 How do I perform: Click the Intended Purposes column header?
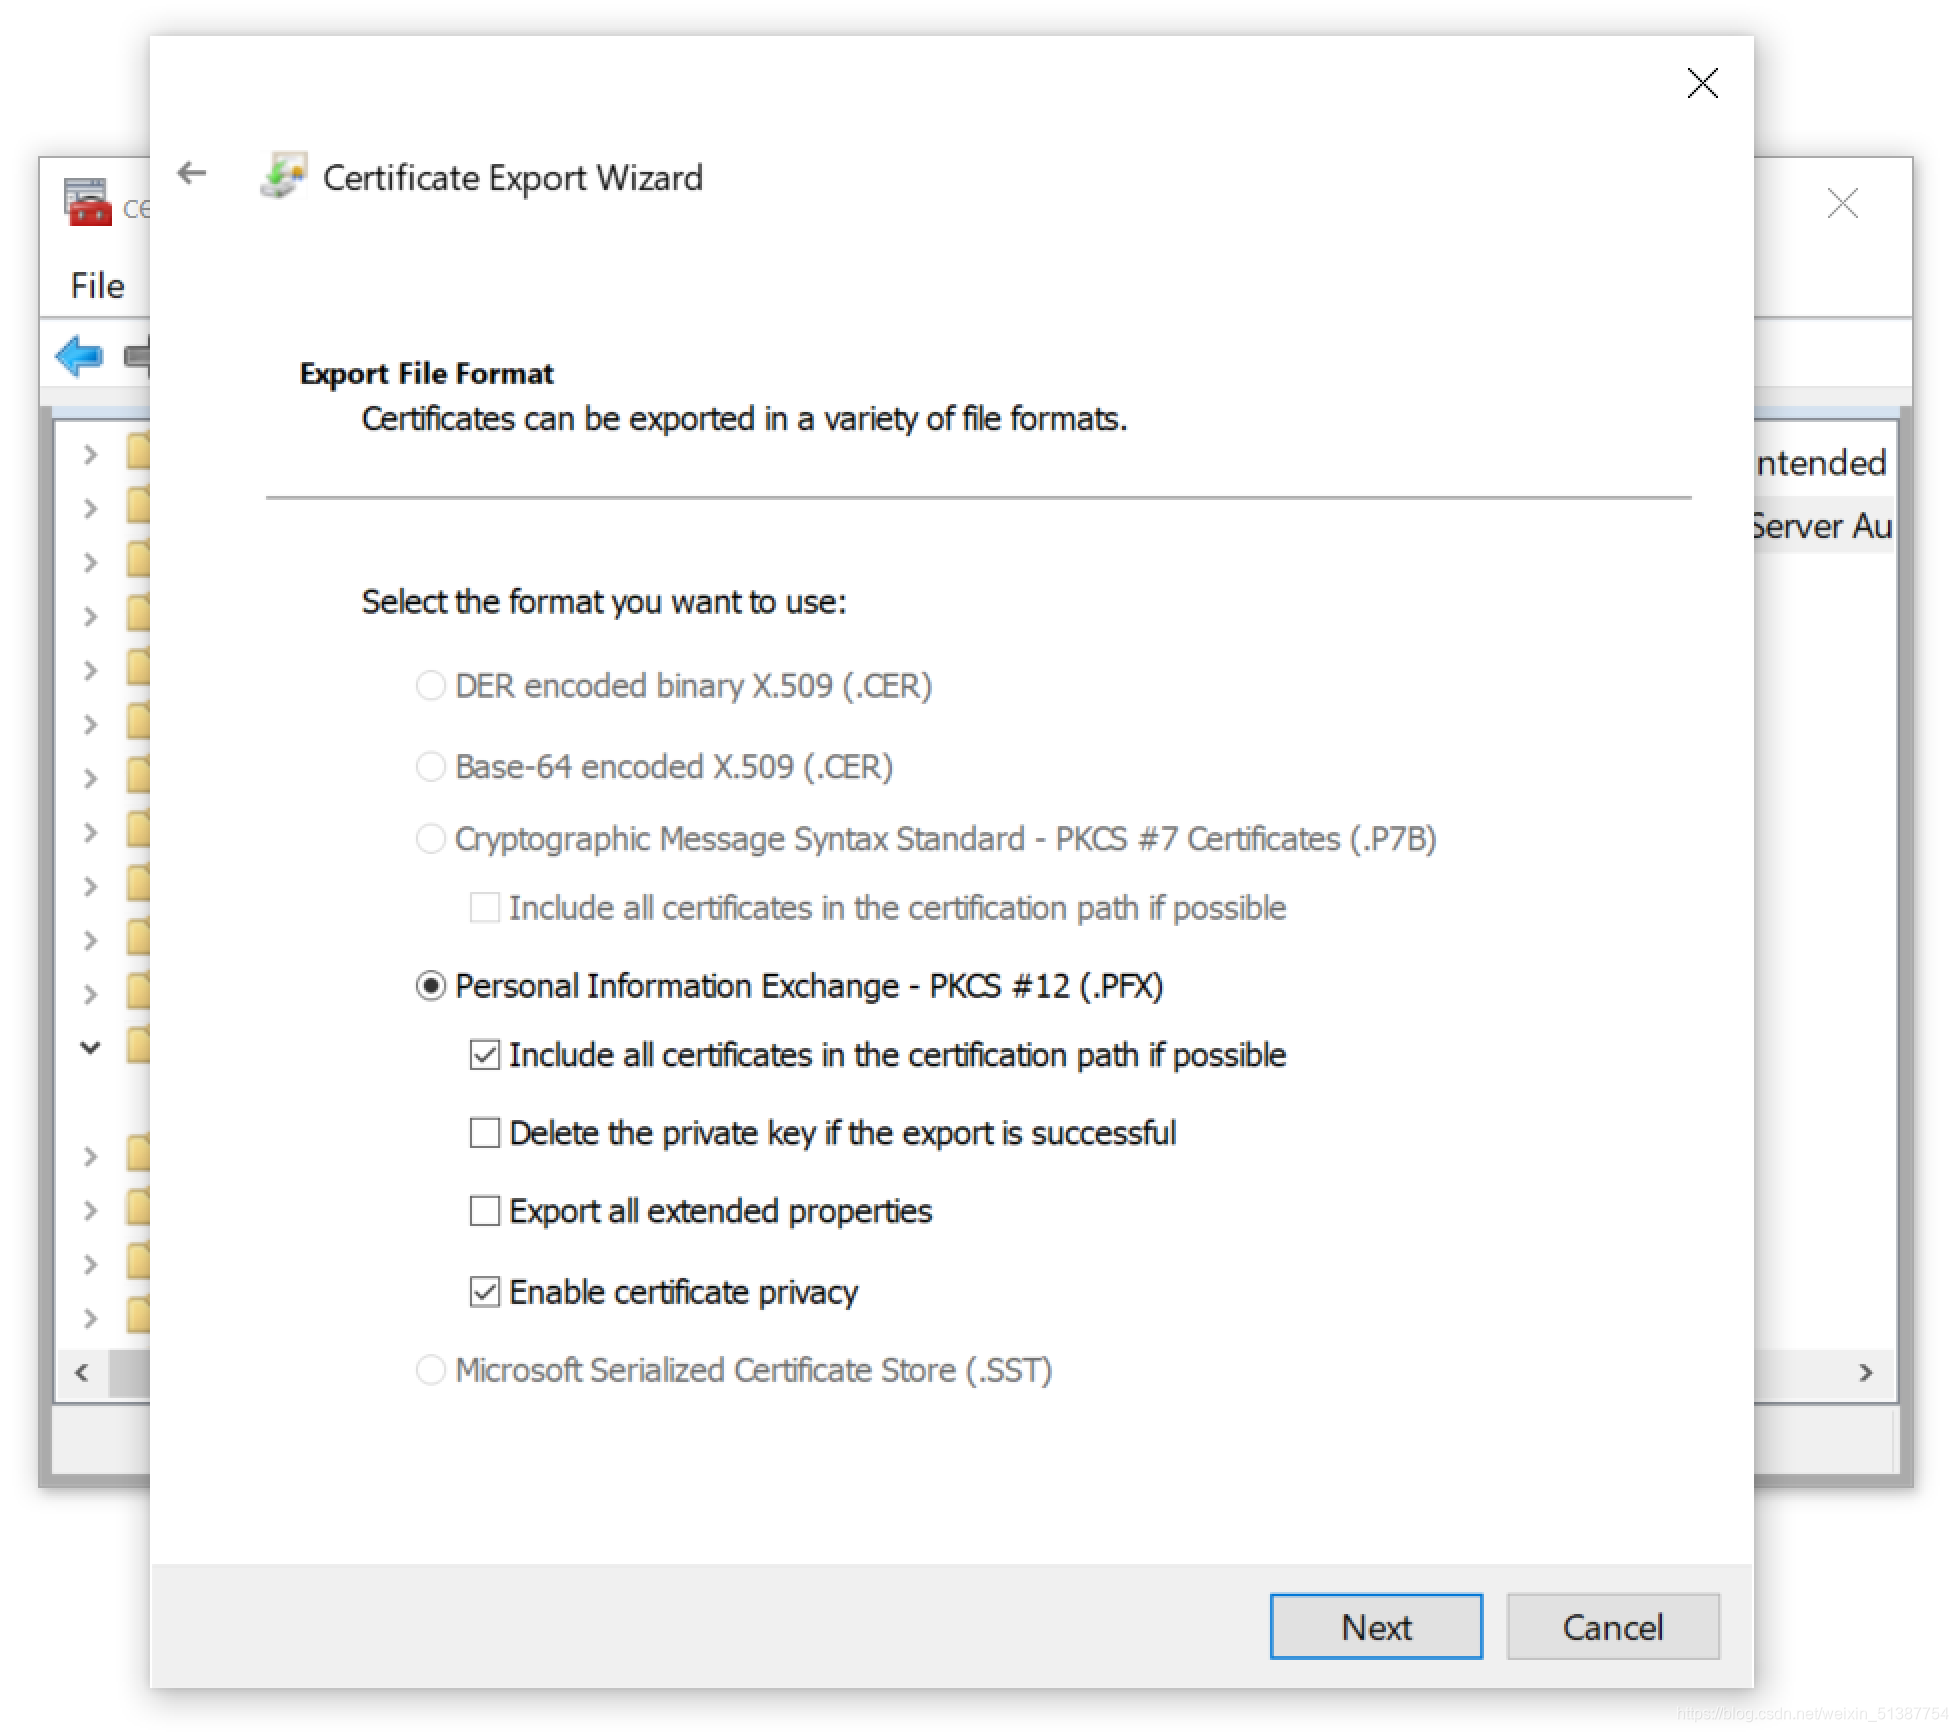pos(1822,463)
